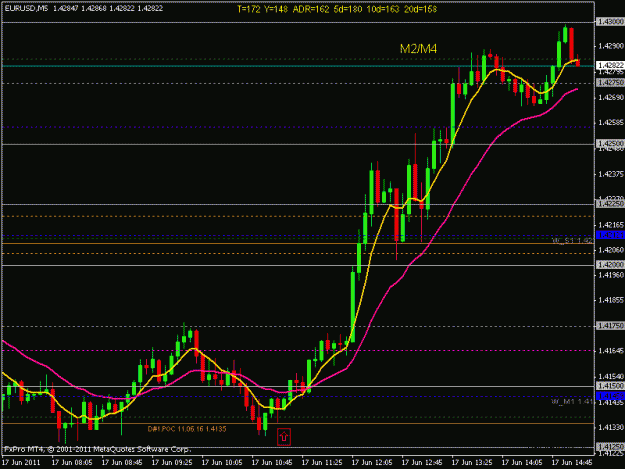Select the W_S1 1.42 pivot label
The image size is (625, 469).
click(572, 241)
